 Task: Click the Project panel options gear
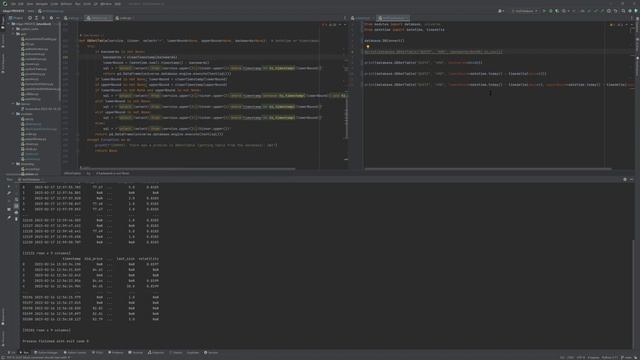51,18
